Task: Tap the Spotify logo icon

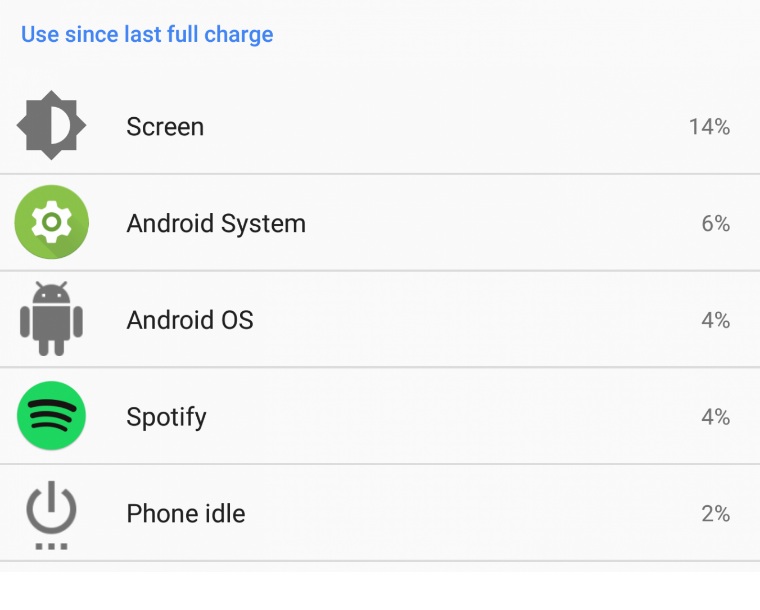Action: coord(51,416)
